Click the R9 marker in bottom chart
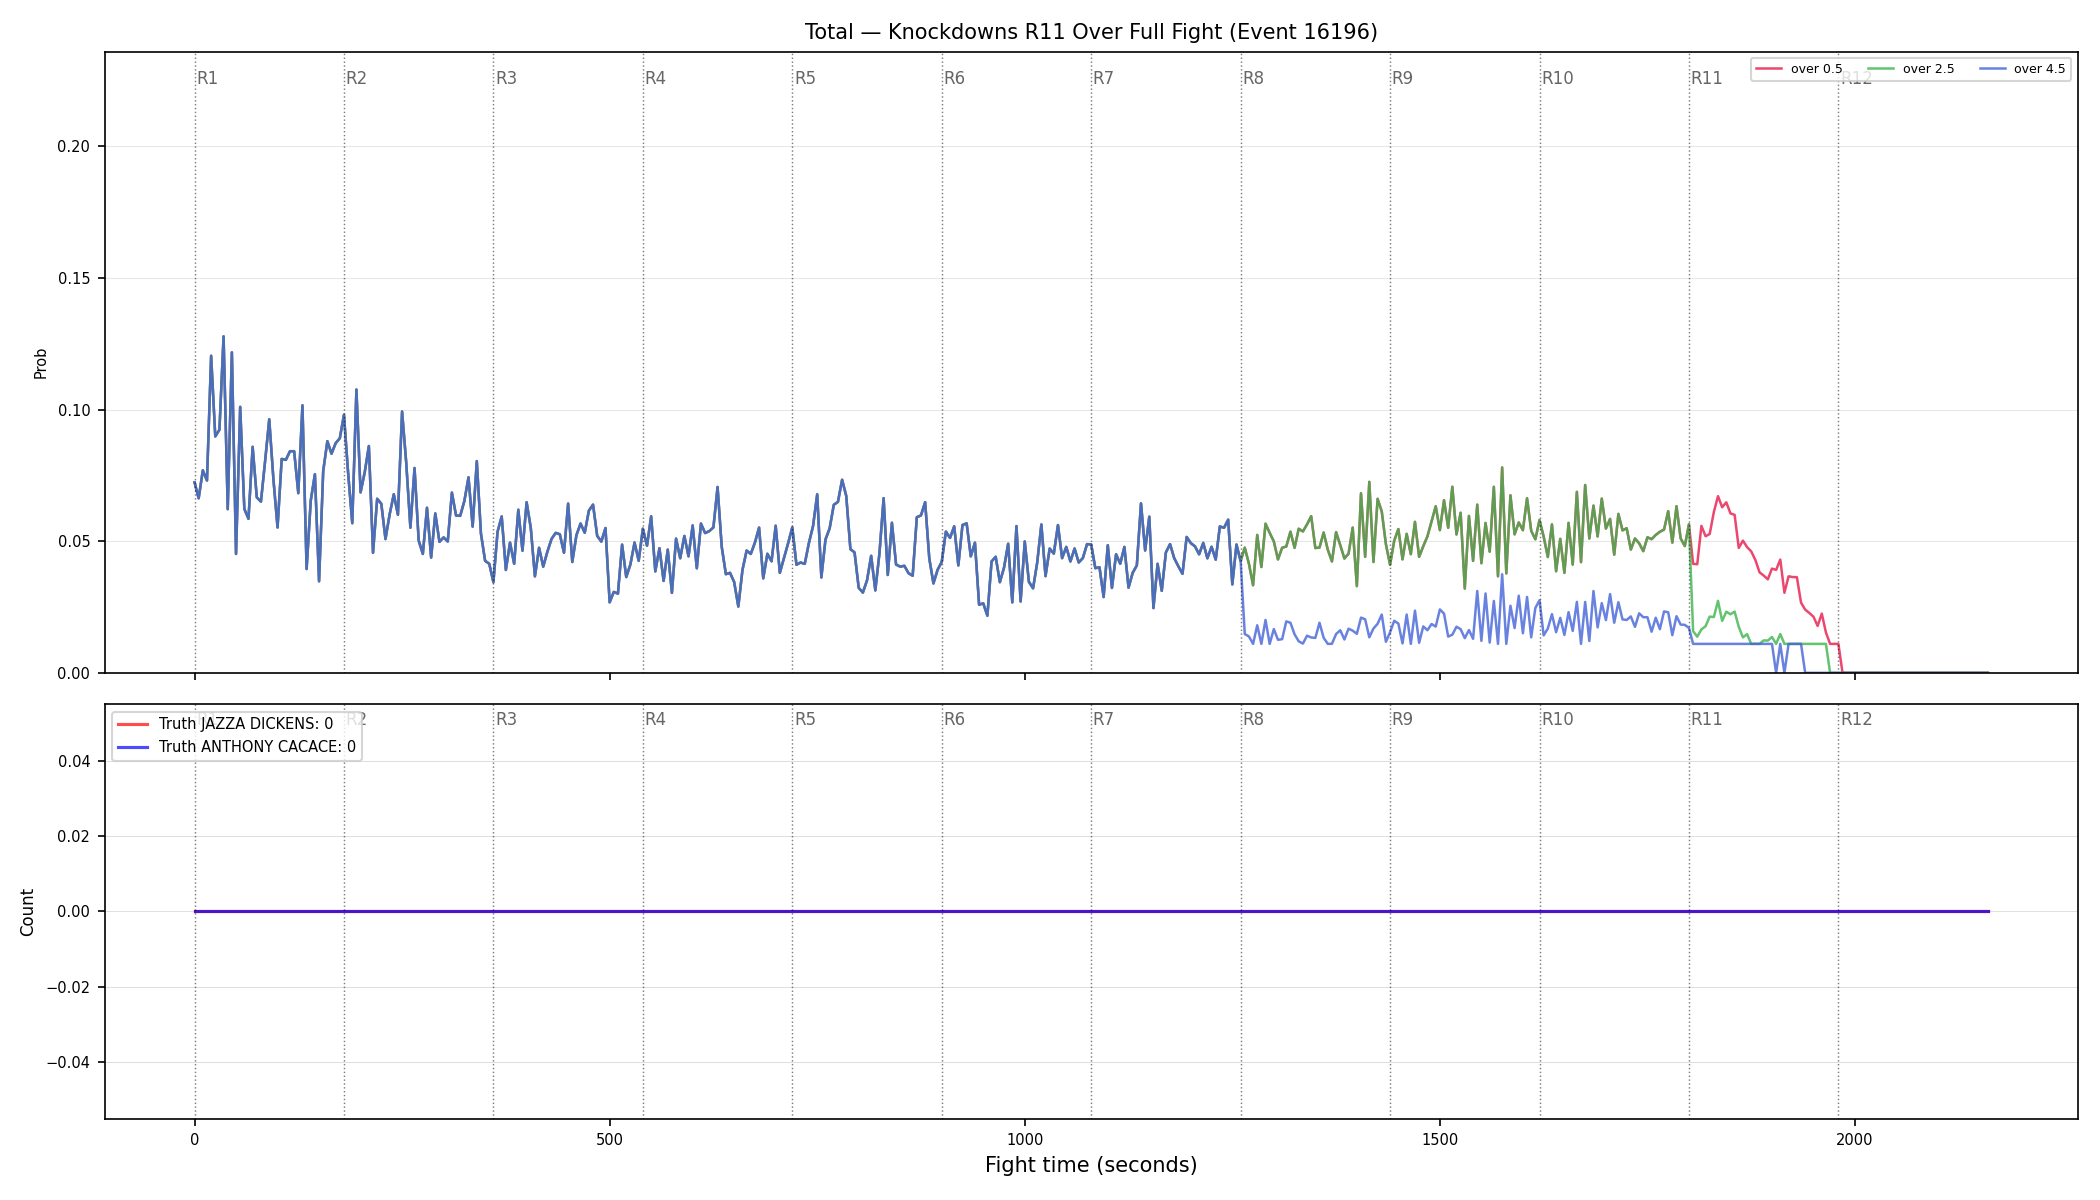The image size is (2100, 1200). tap(1402, 719)
